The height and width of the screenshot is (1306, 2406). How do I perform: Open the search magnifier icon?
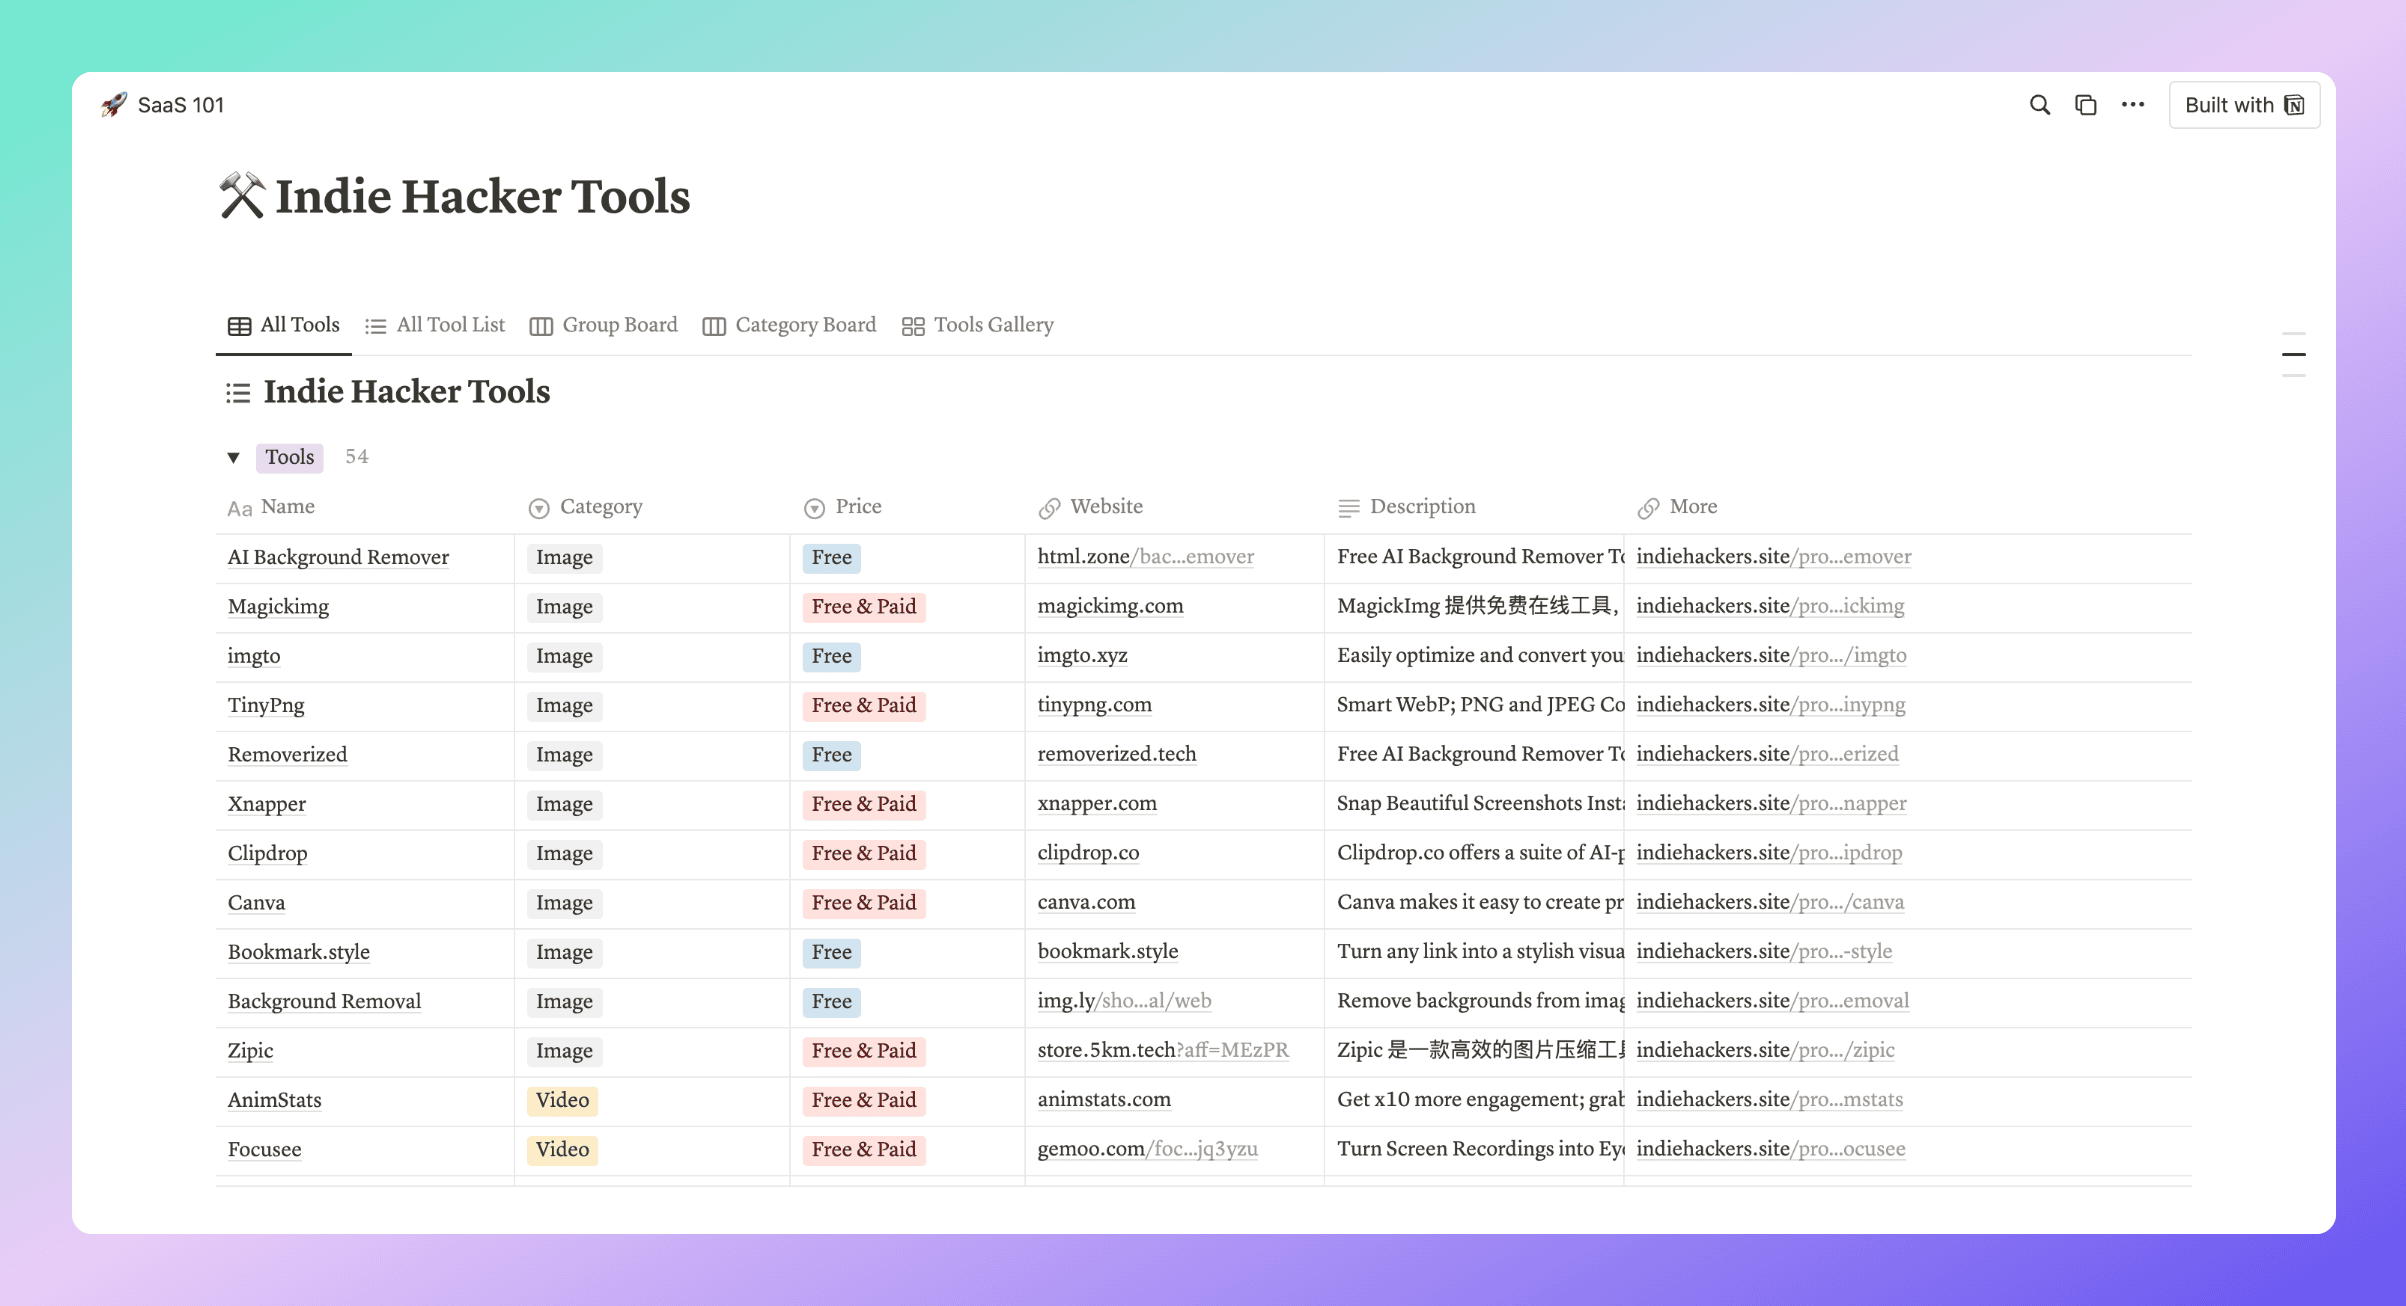(x=2040, y=105)
